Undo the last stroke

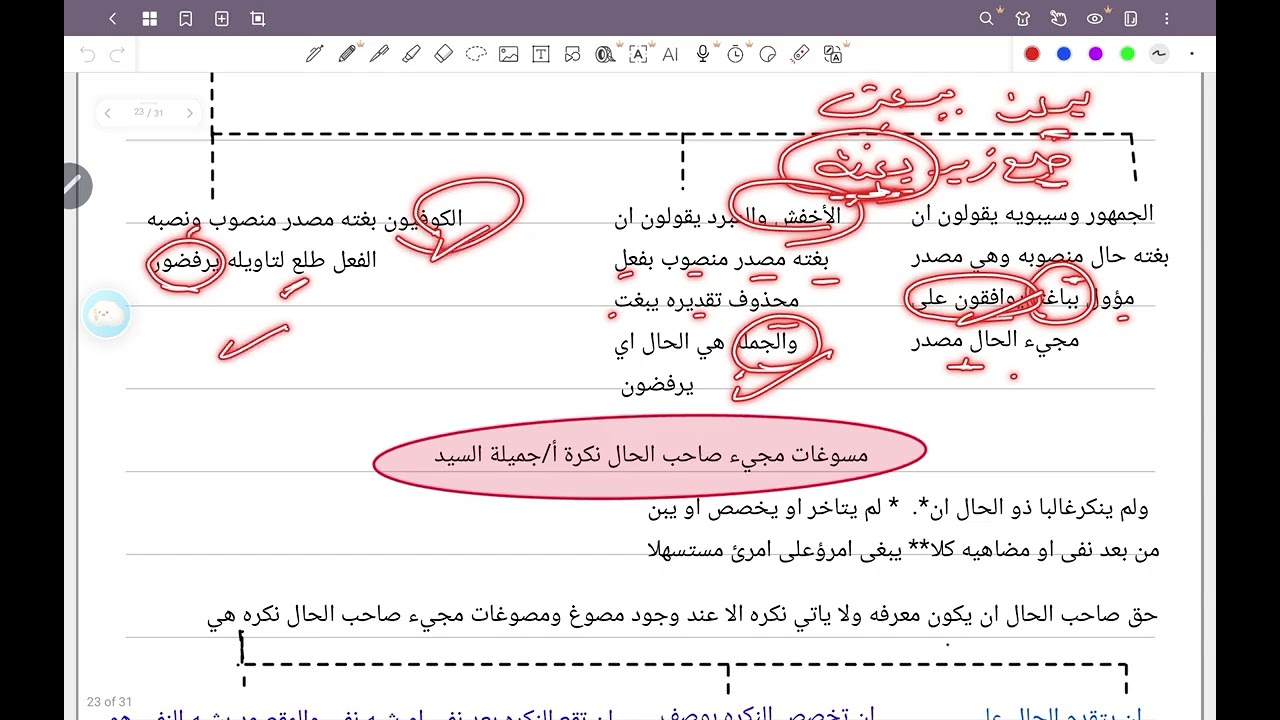(87, 54)
